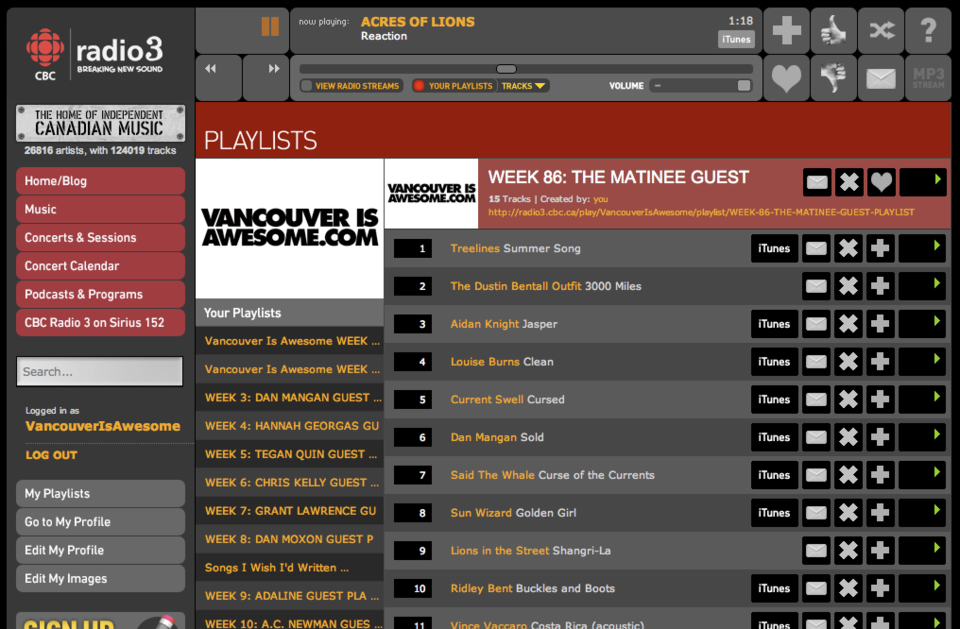Click the envelope icon in player toolbar
Viewport: 960px width, 629px height.
click(x=881, y=78)
